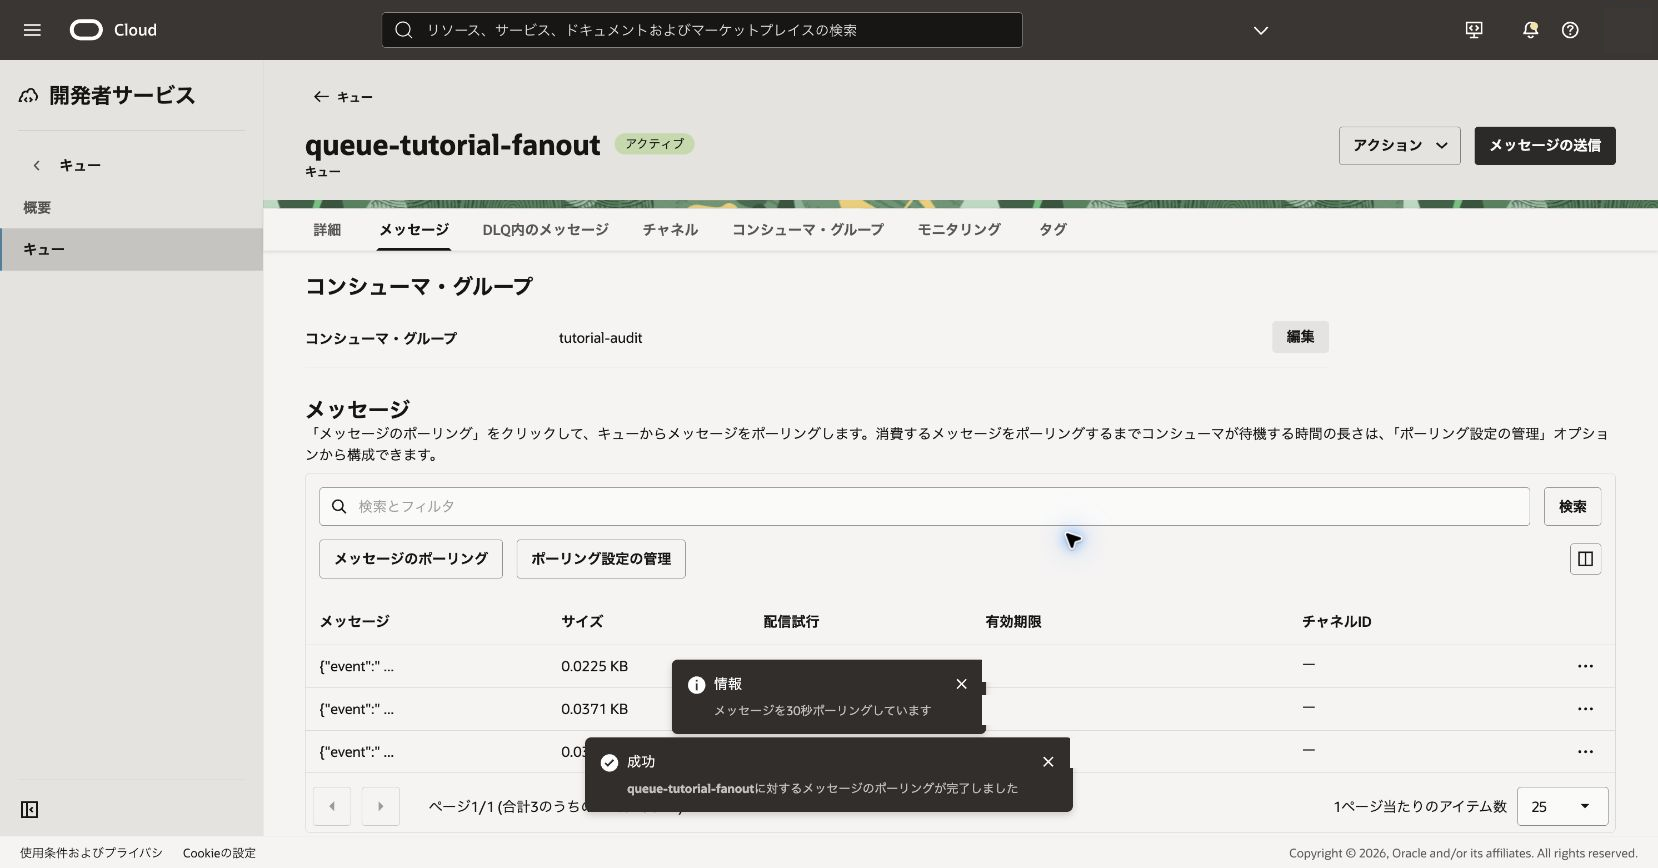Open the アクション dropdown

(x=1400, y=146)
